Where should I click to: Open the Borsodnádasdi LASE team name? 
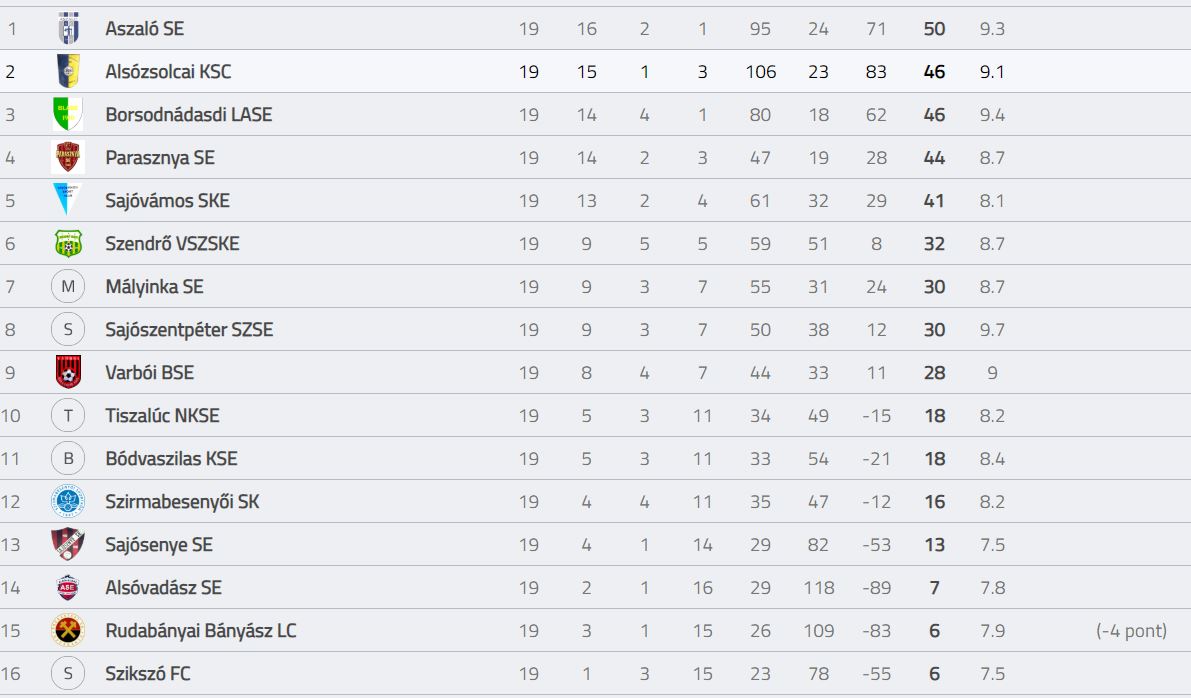point(189,115)
